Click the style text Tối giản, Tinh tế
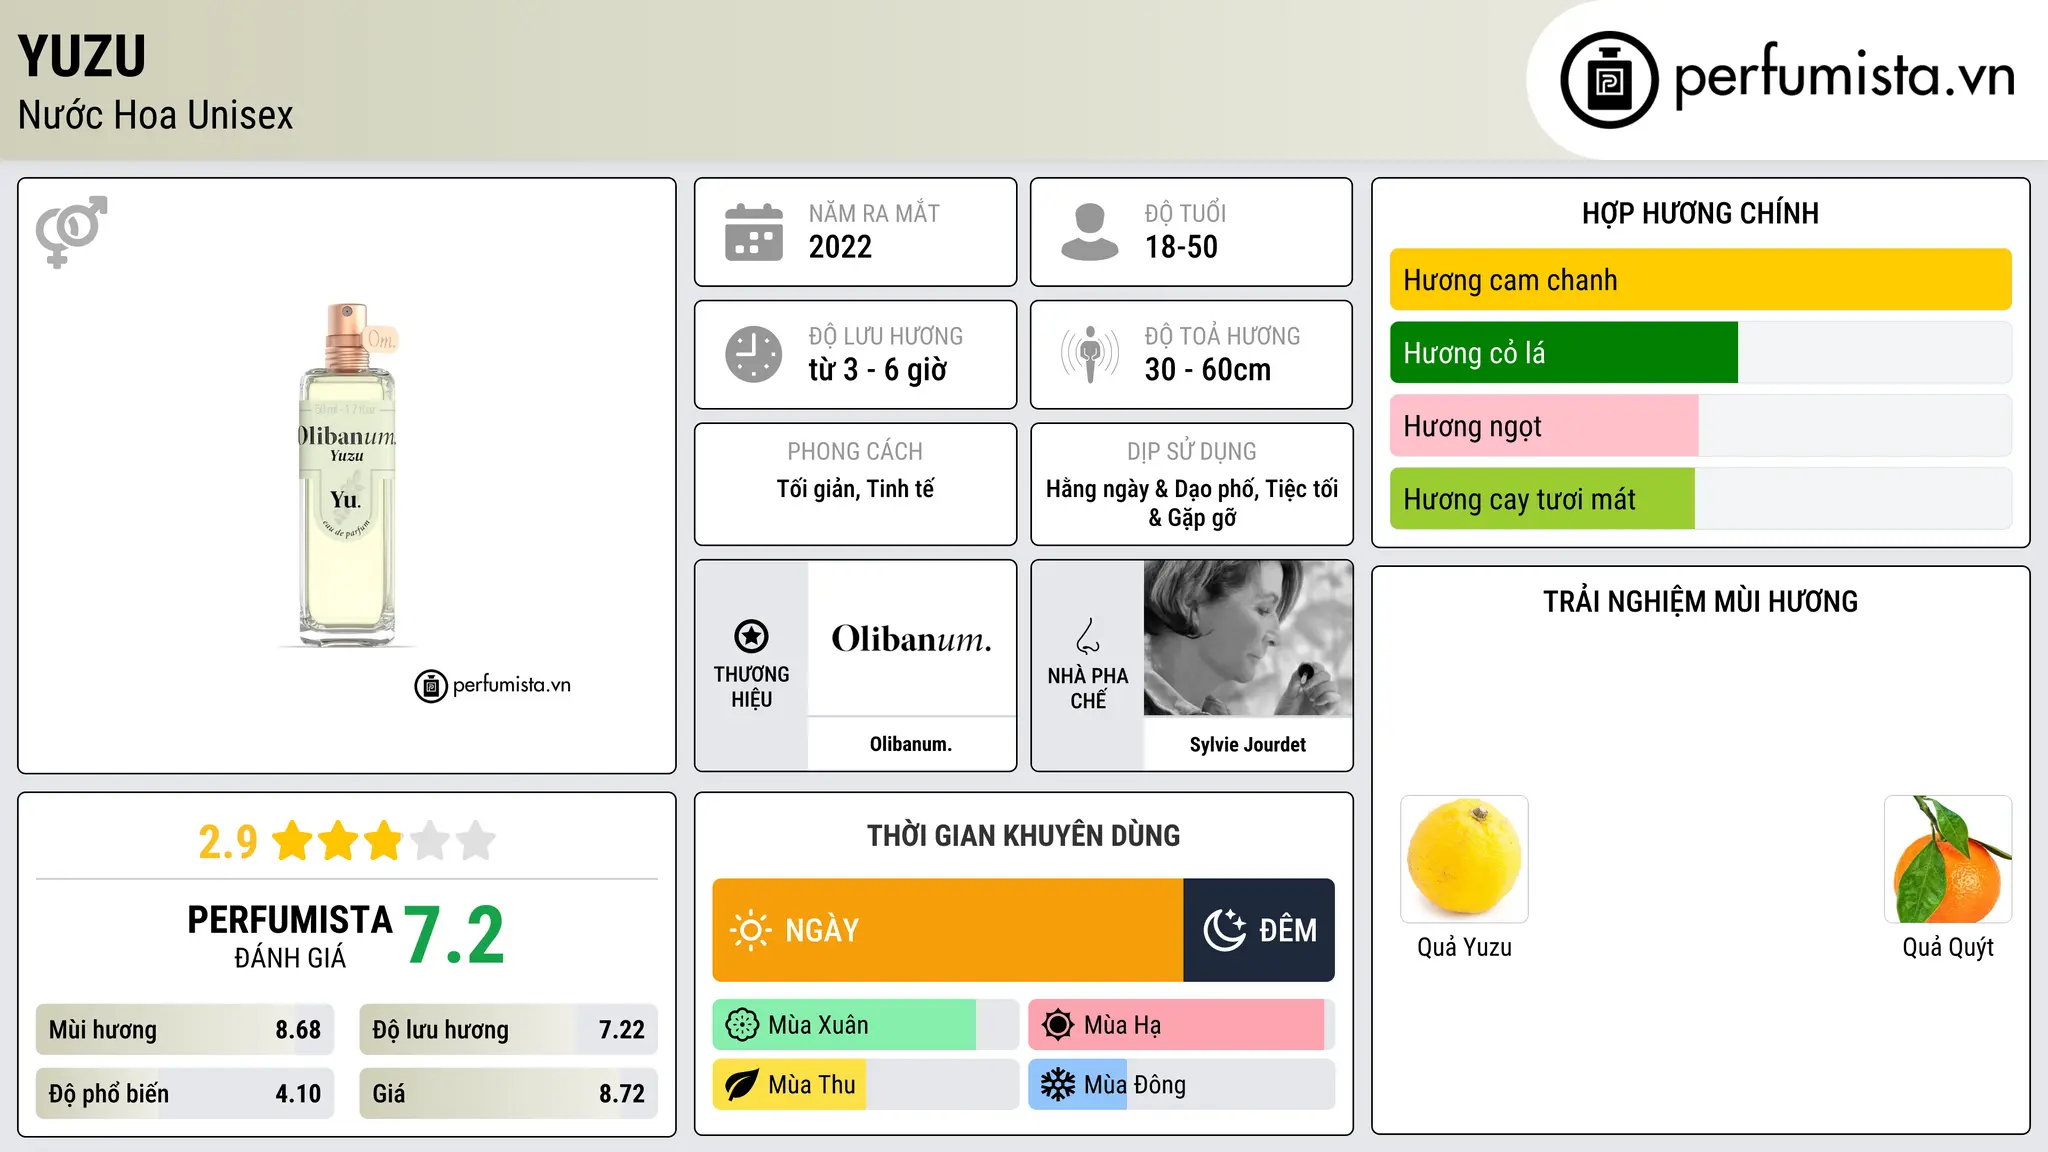 tap(855, 489)
